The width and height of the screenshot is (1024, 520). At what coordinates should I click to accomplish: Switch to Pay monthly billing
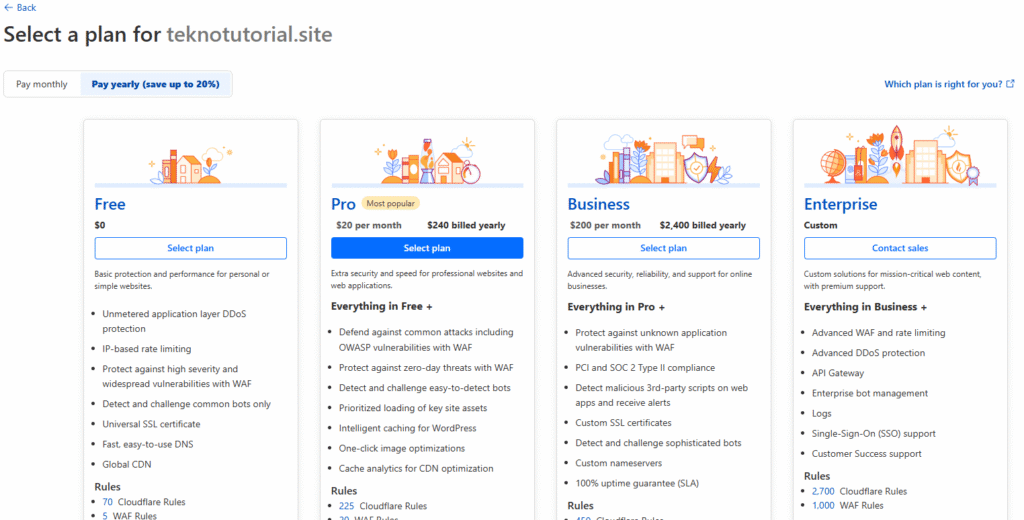(x=42, y=84)
